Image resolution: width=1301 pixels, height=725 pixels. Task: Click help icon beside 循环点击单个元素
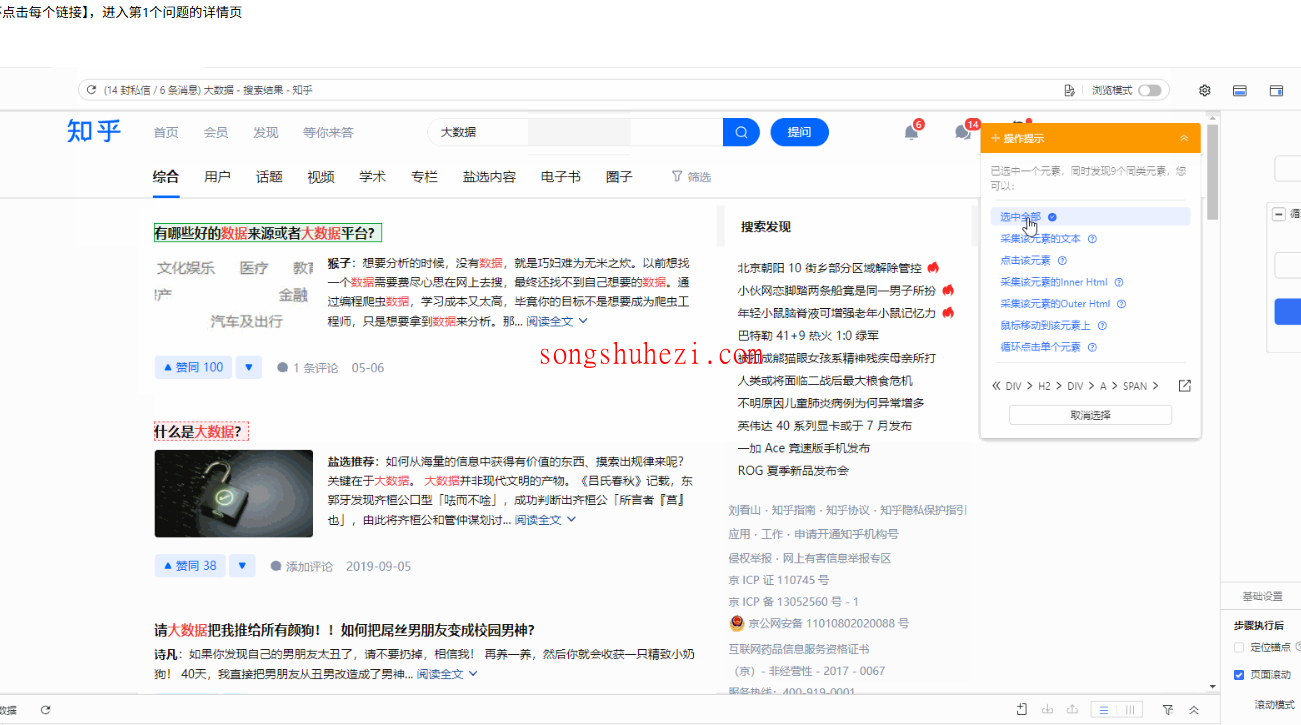(x=1092, y=347)
